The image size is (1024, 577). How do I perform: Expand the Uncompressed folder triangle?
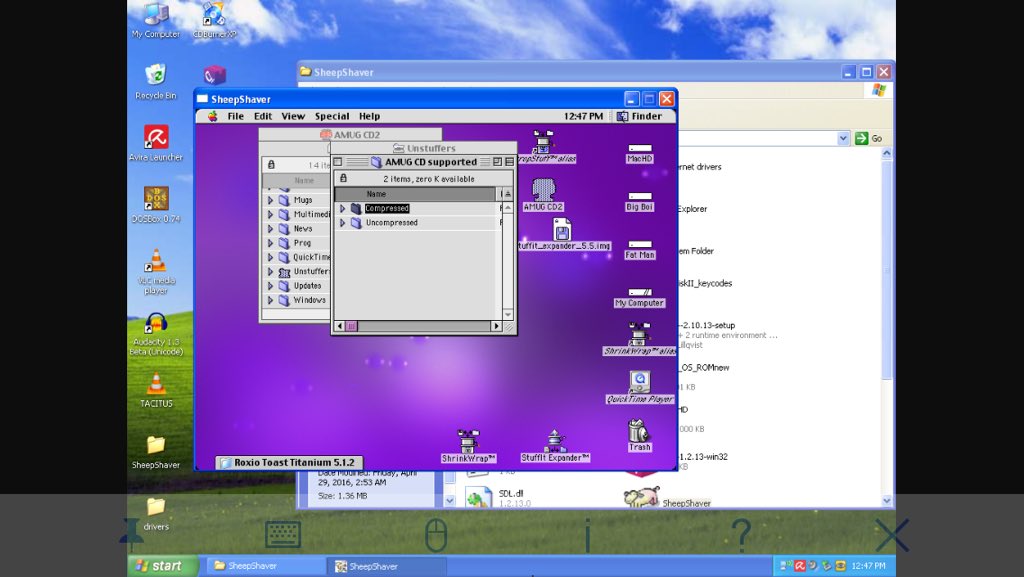343,223
